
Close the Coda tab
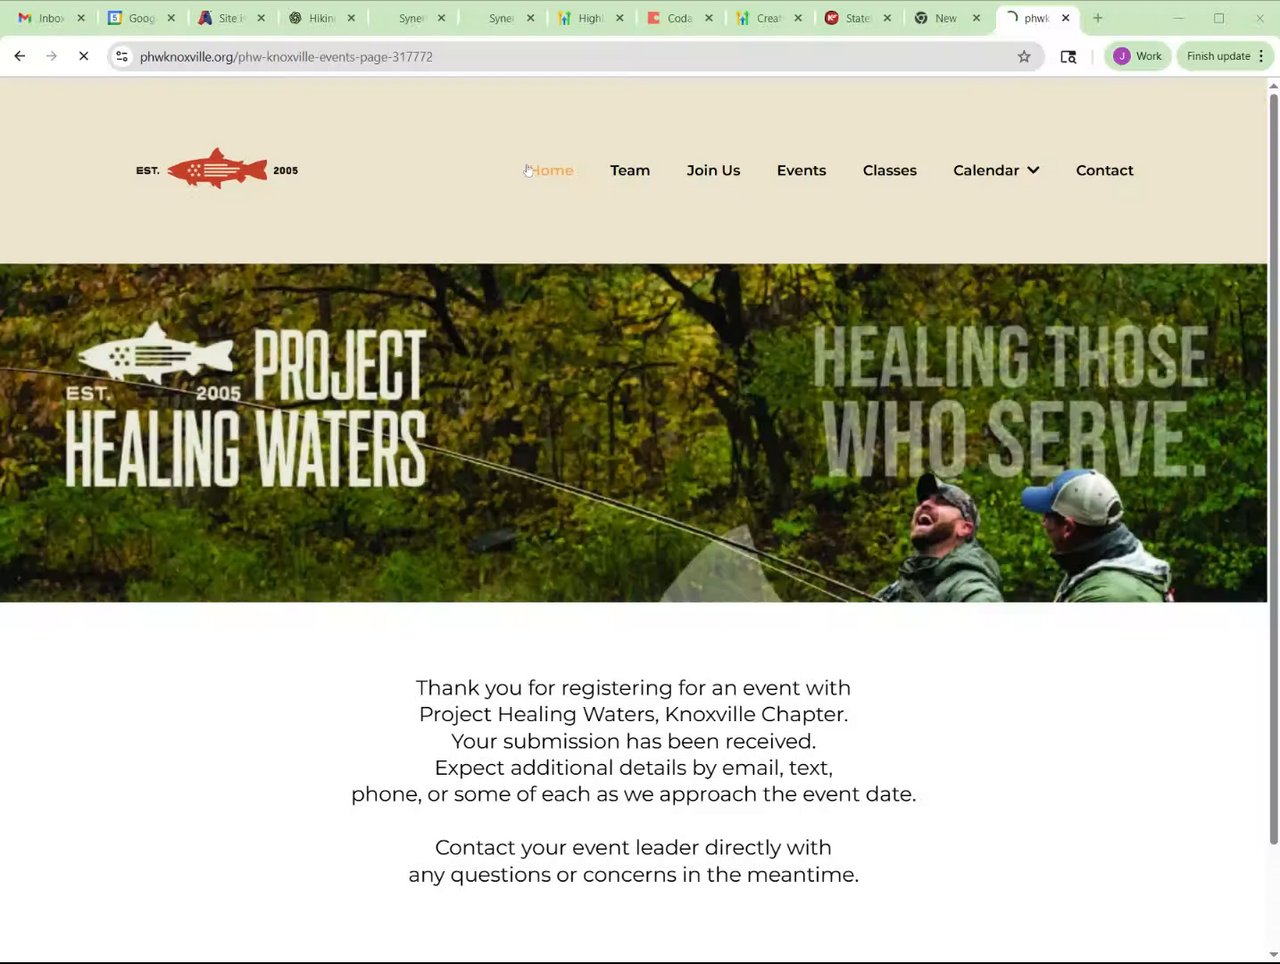[x=708, y=18]
